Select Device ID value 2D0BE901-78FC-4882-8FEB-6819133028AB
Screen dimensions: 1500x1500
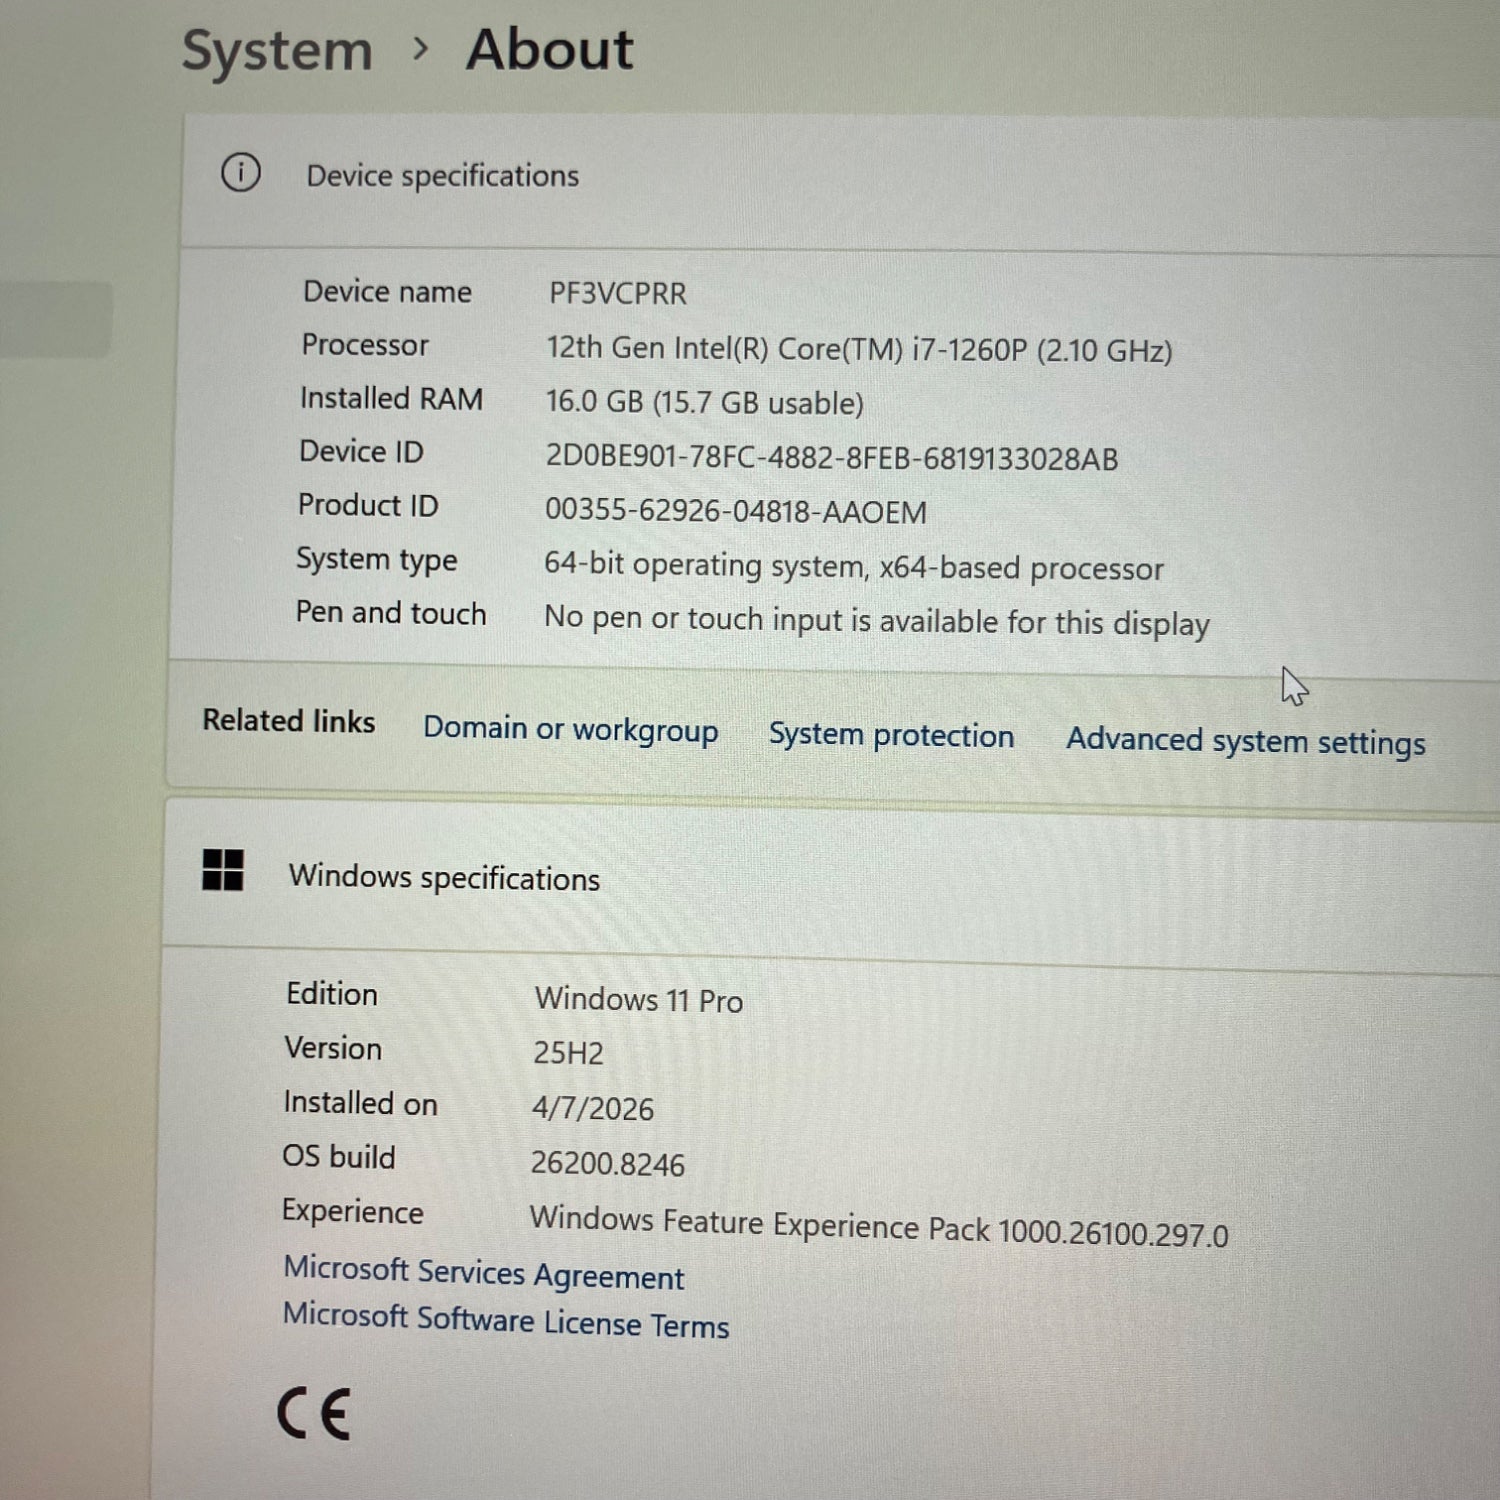[x=832, y=457]
